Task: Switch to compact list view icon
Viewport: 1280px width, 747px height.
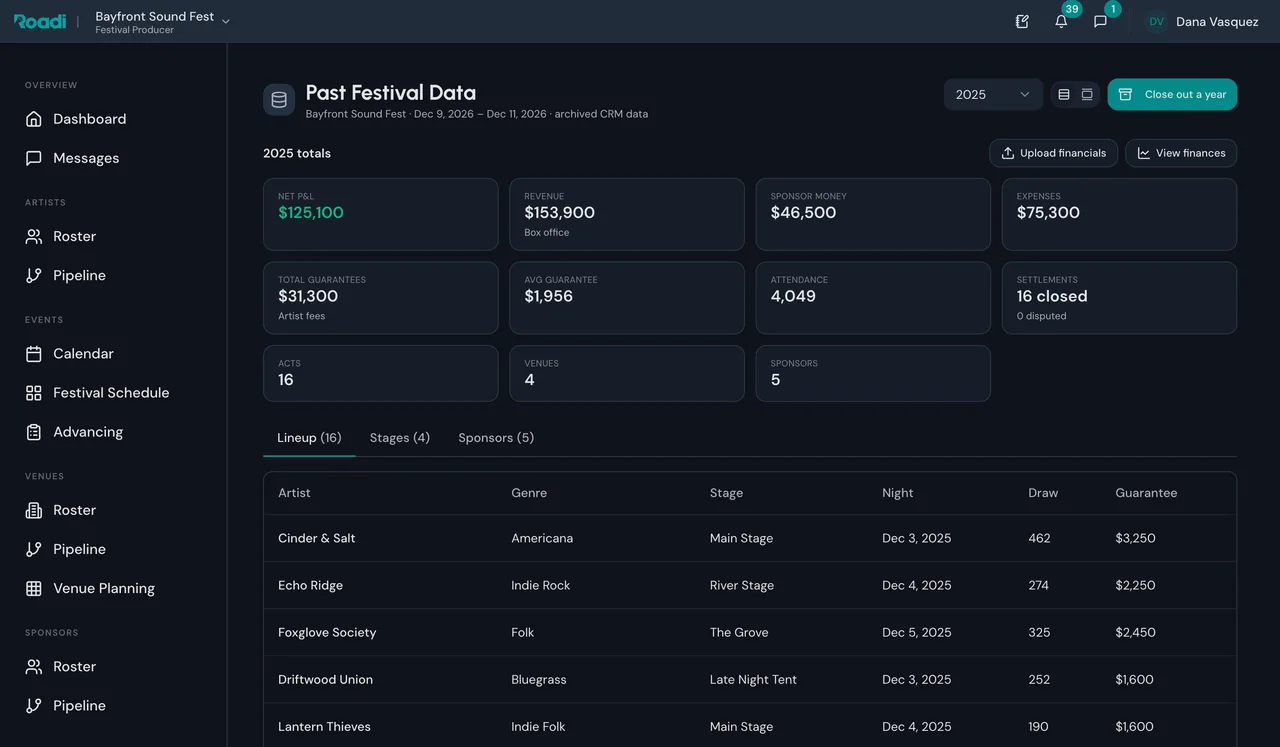Action: tap(1064, 94)
